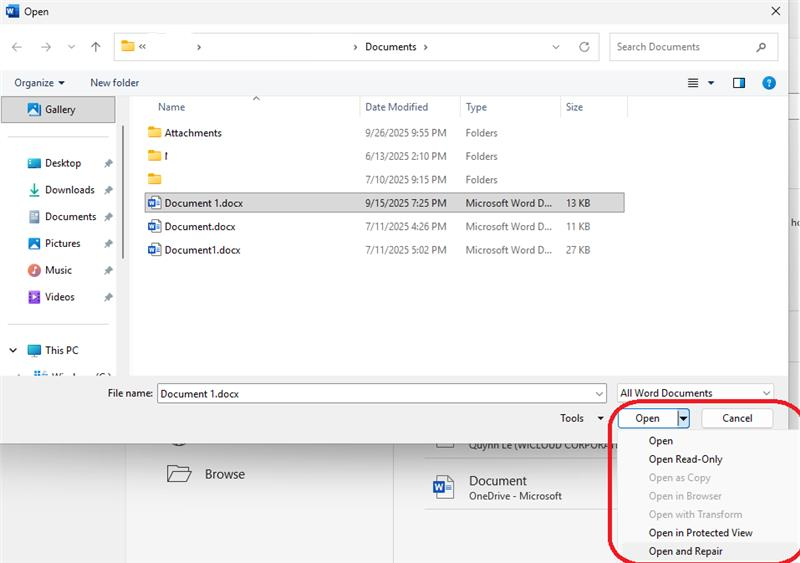Expand the File name dropdown arrow

click(x=599, y=394)
